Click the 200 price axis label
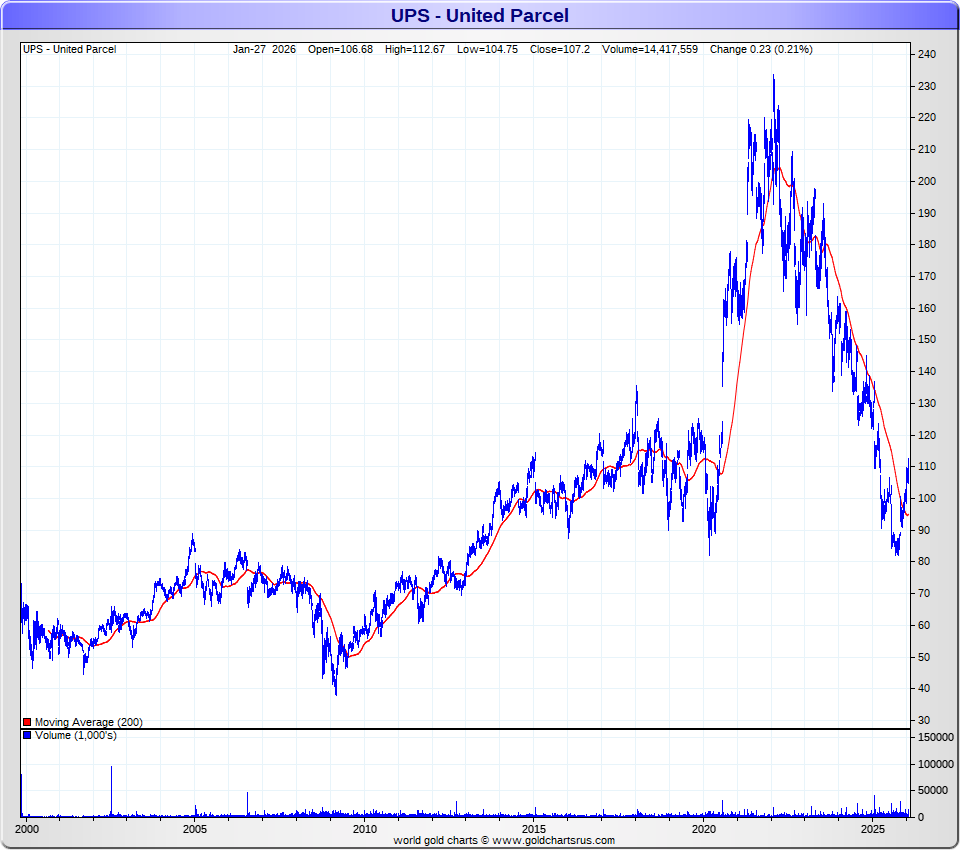 (927, 181)
